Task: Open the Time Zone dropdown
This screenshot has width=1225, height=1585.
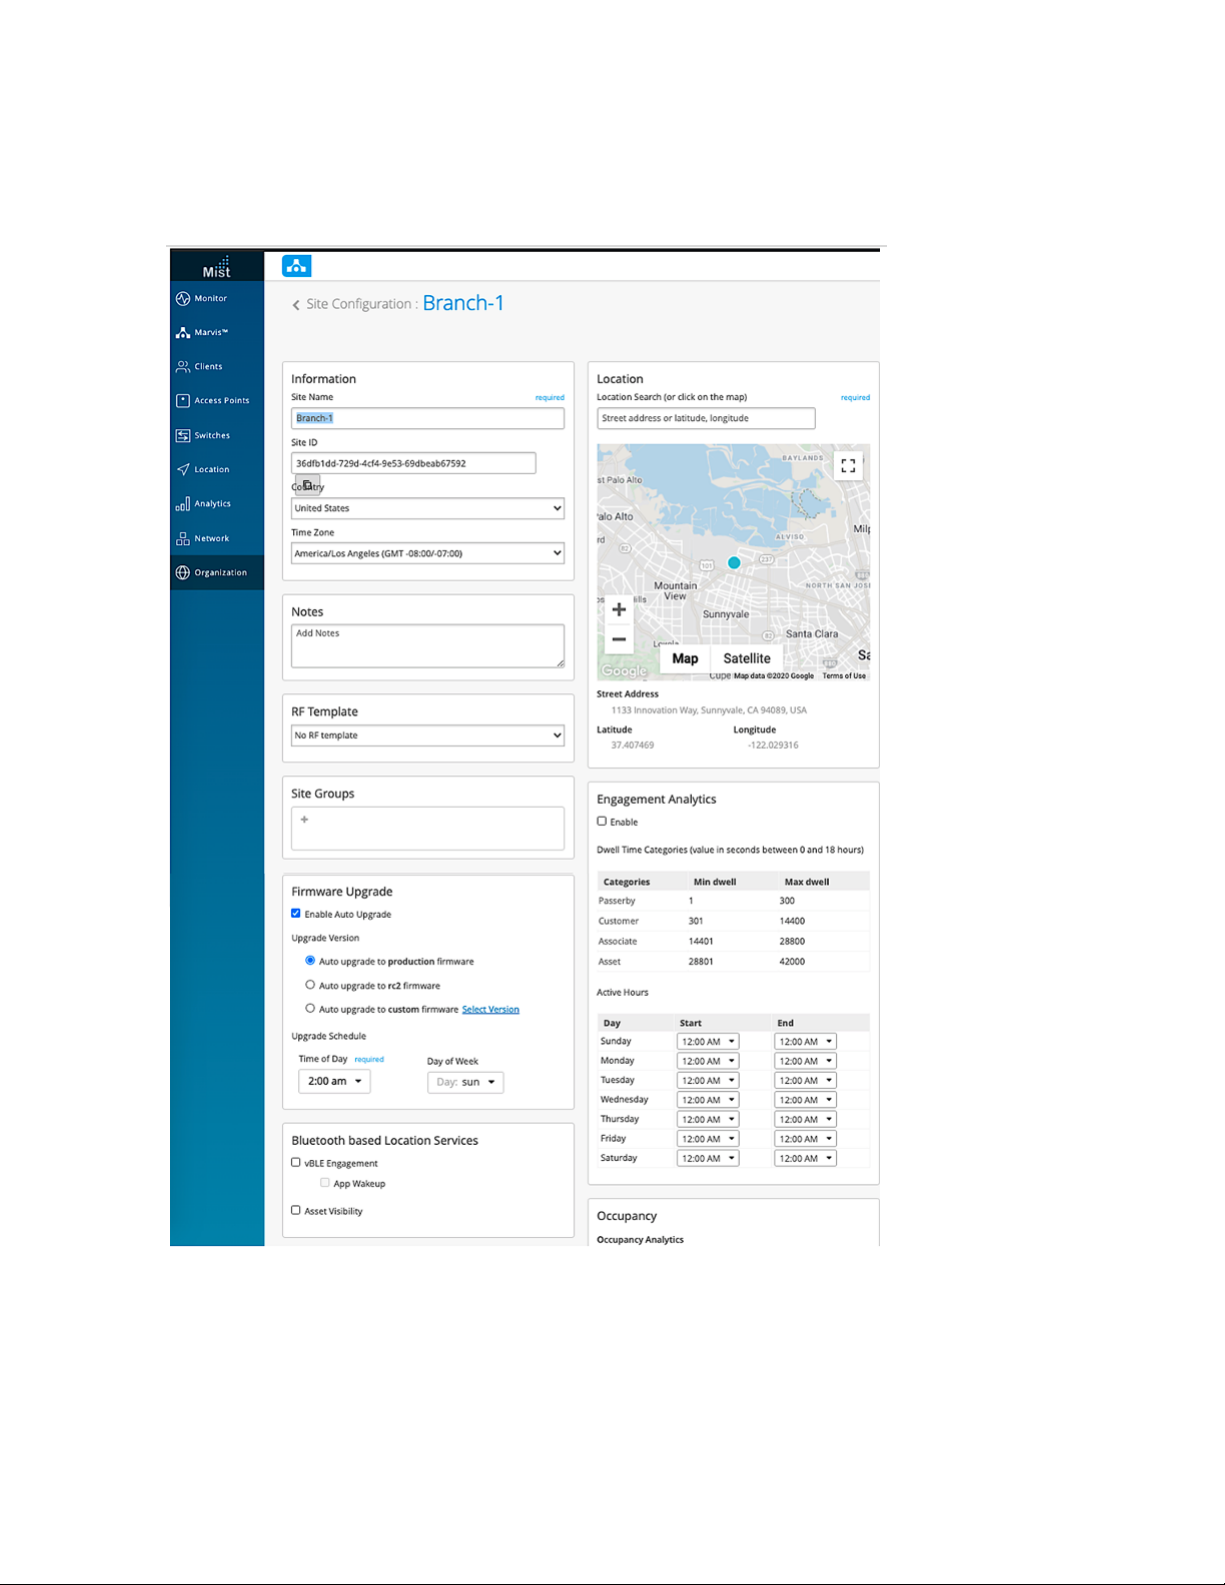Action: [427, 553]
